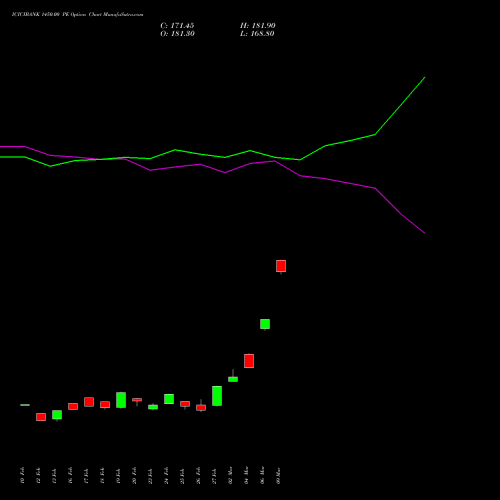Click the 23 Feb date label
Viewport: 500px width, 500px height.
click(x=150, y=475)
